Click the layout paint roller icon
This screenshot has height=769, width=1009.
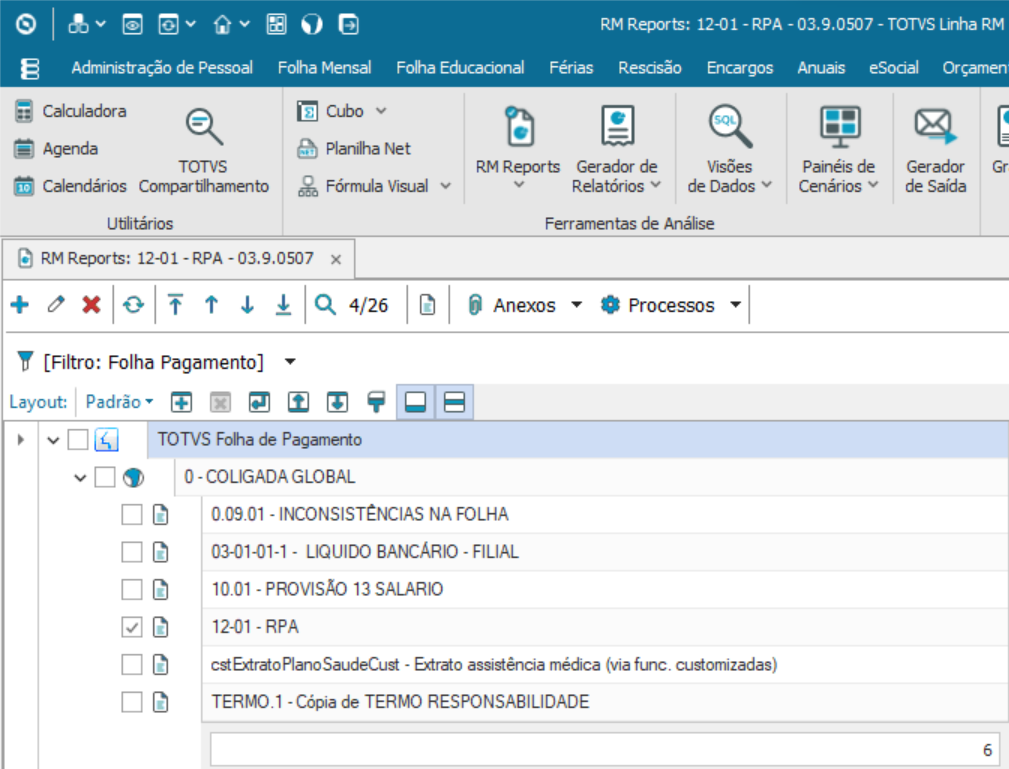click(x=376, y=402)
